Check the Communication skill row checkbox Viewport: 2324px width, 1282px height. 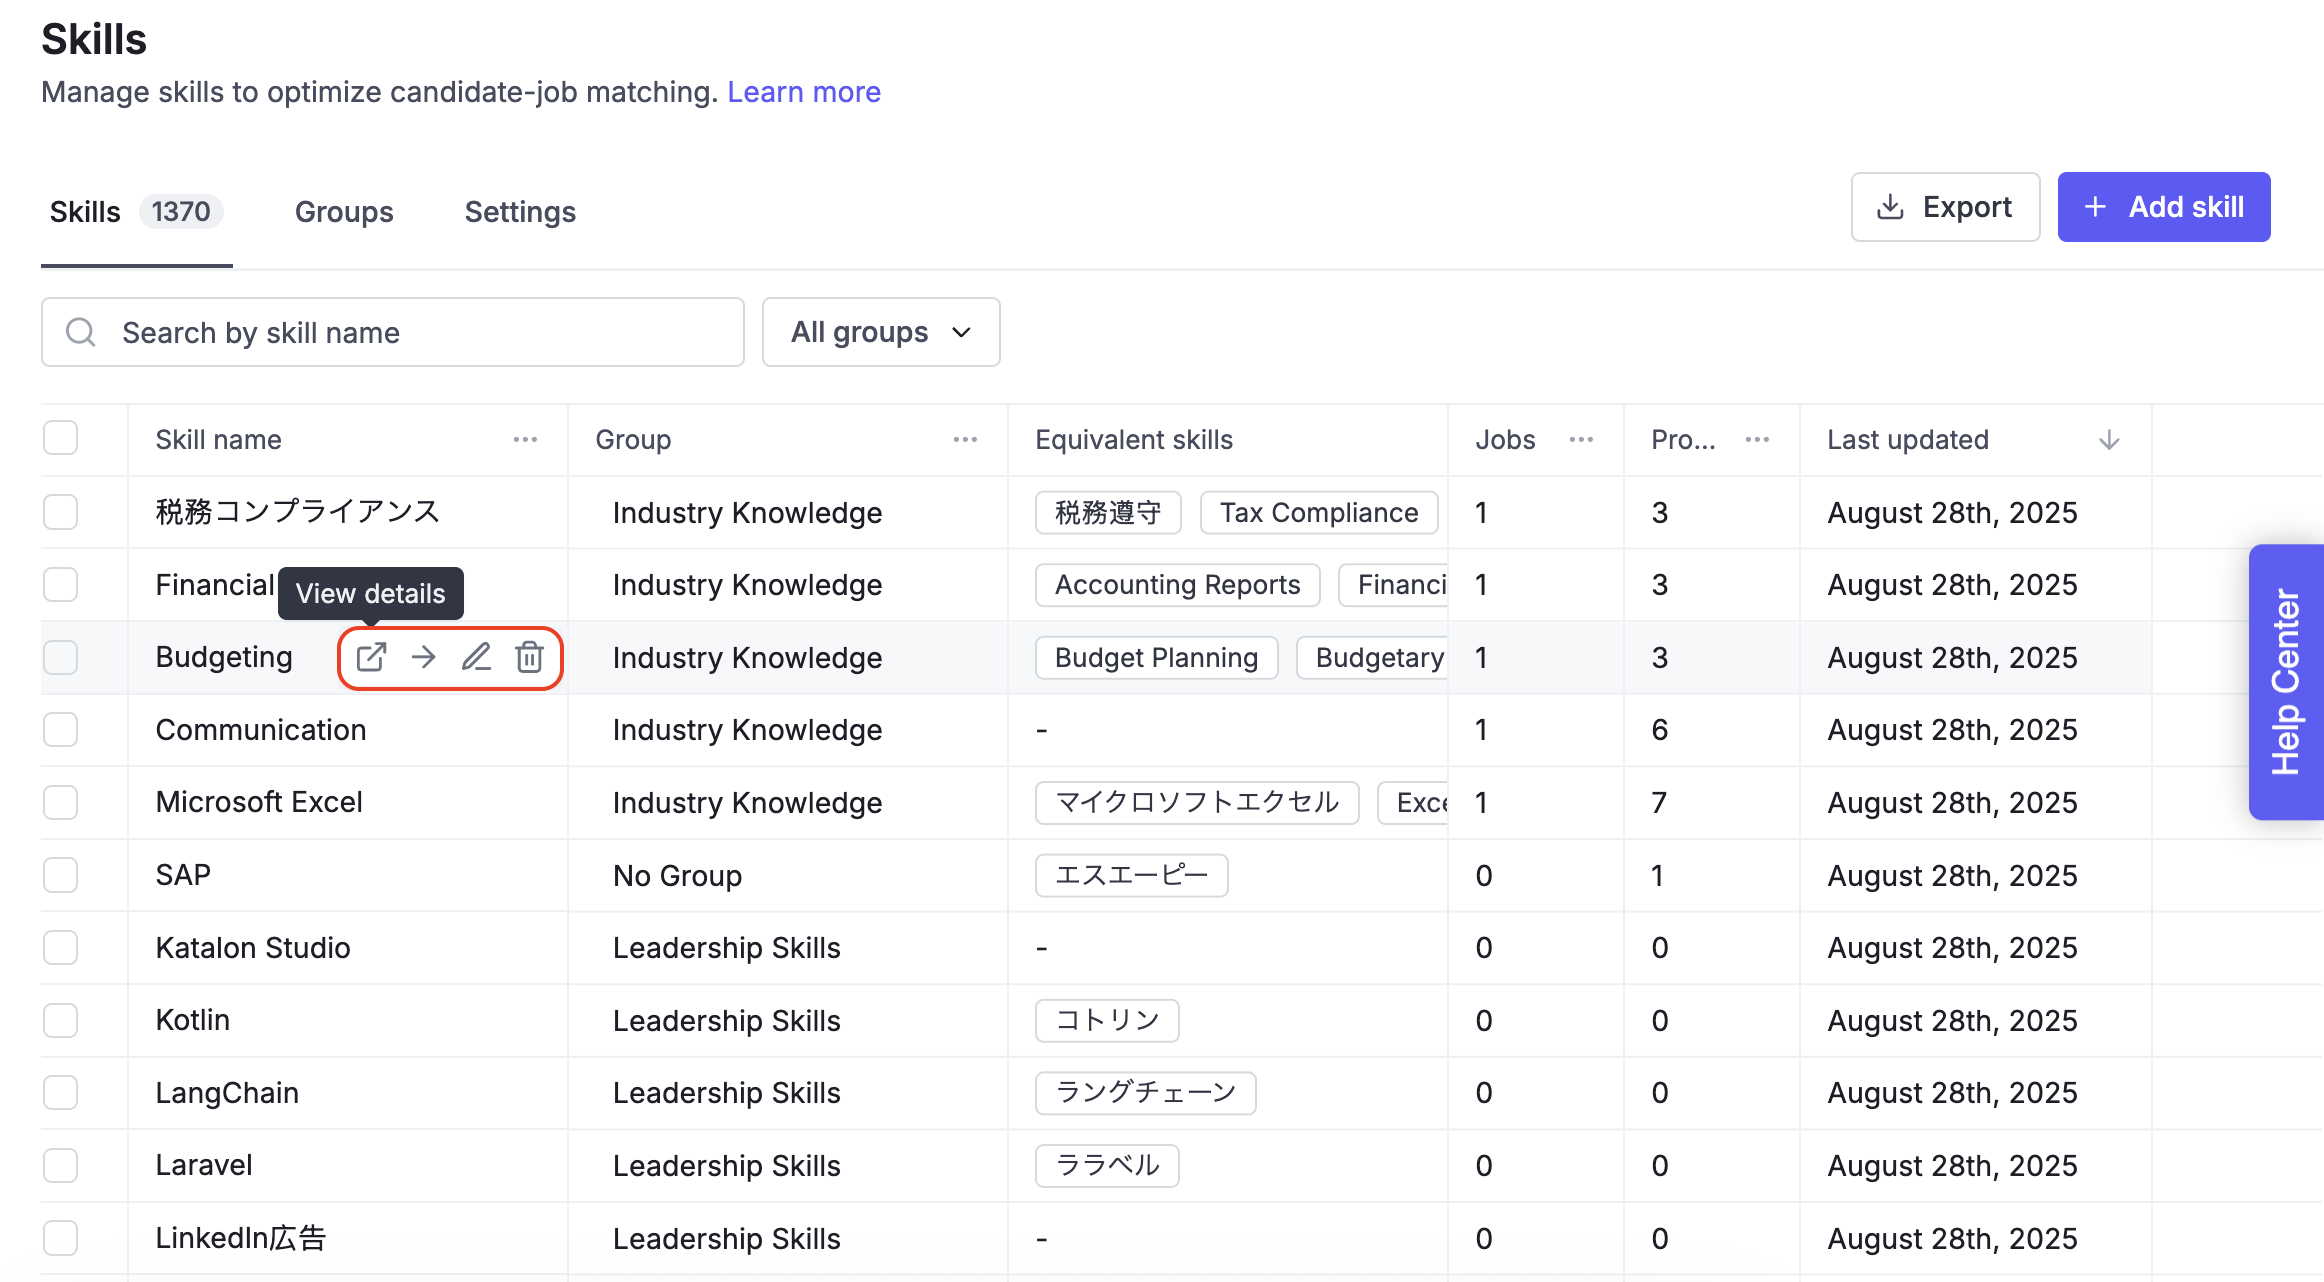tap(61, 730)
